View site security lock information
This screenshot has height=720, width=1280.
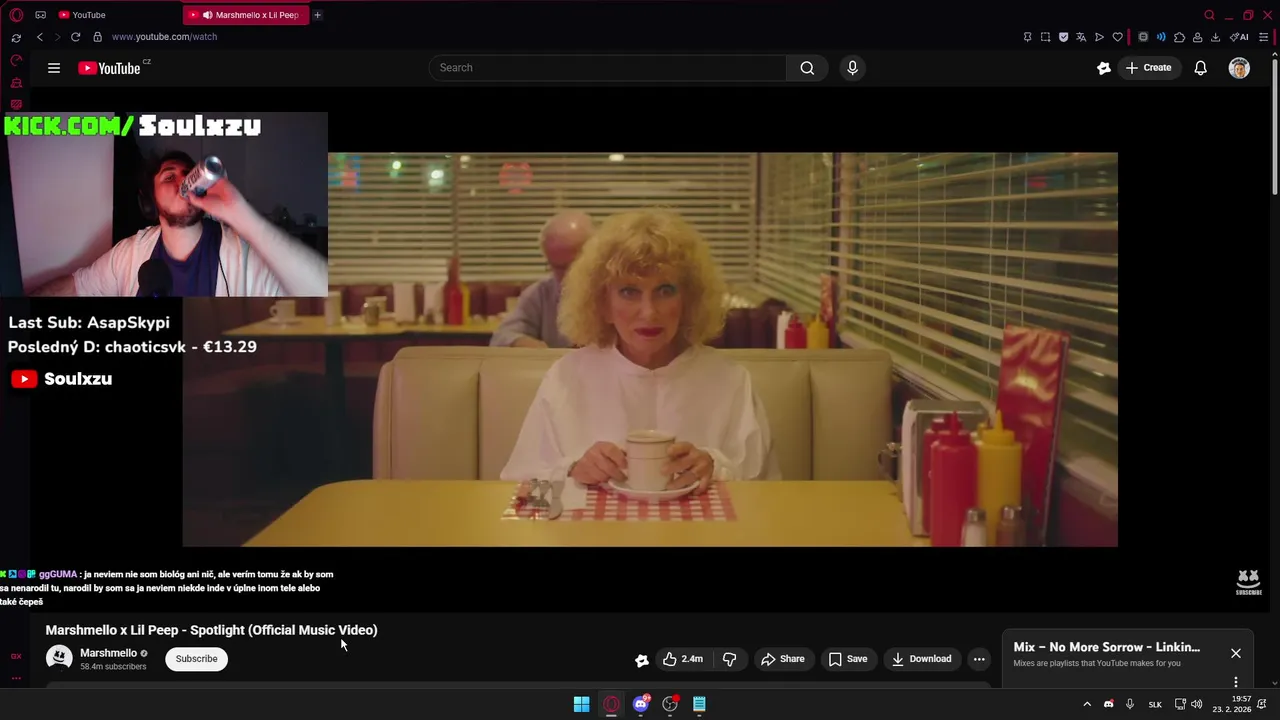pos(97,37)
